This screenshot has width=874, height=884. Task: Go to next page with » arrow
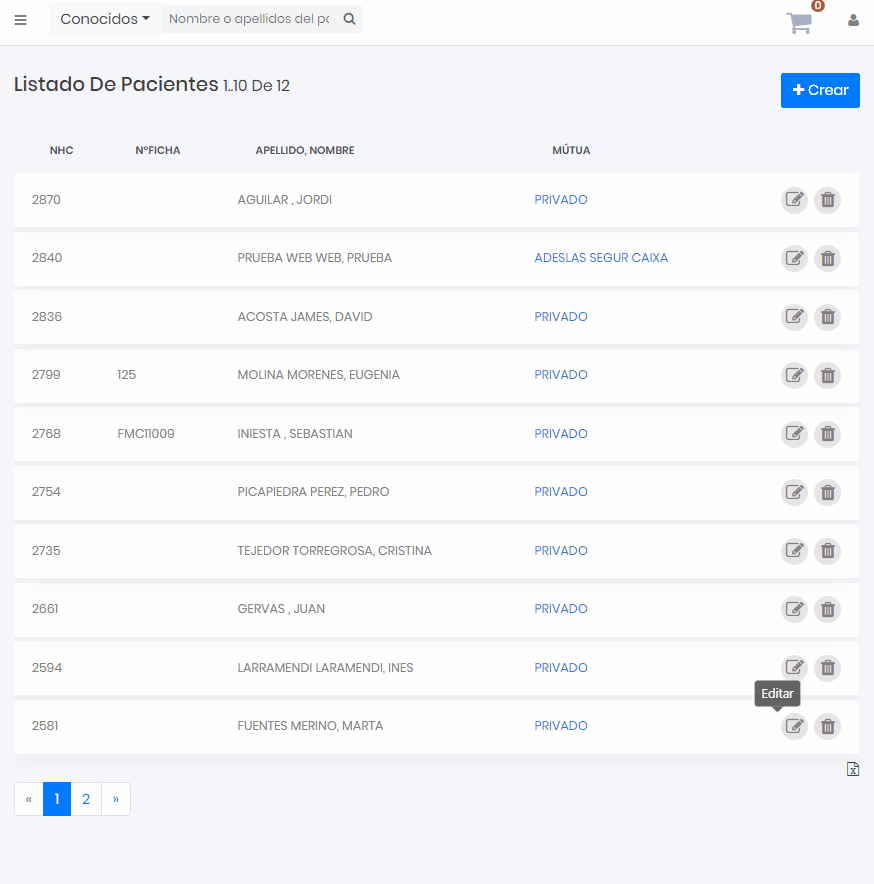click(x=116, y=799)
